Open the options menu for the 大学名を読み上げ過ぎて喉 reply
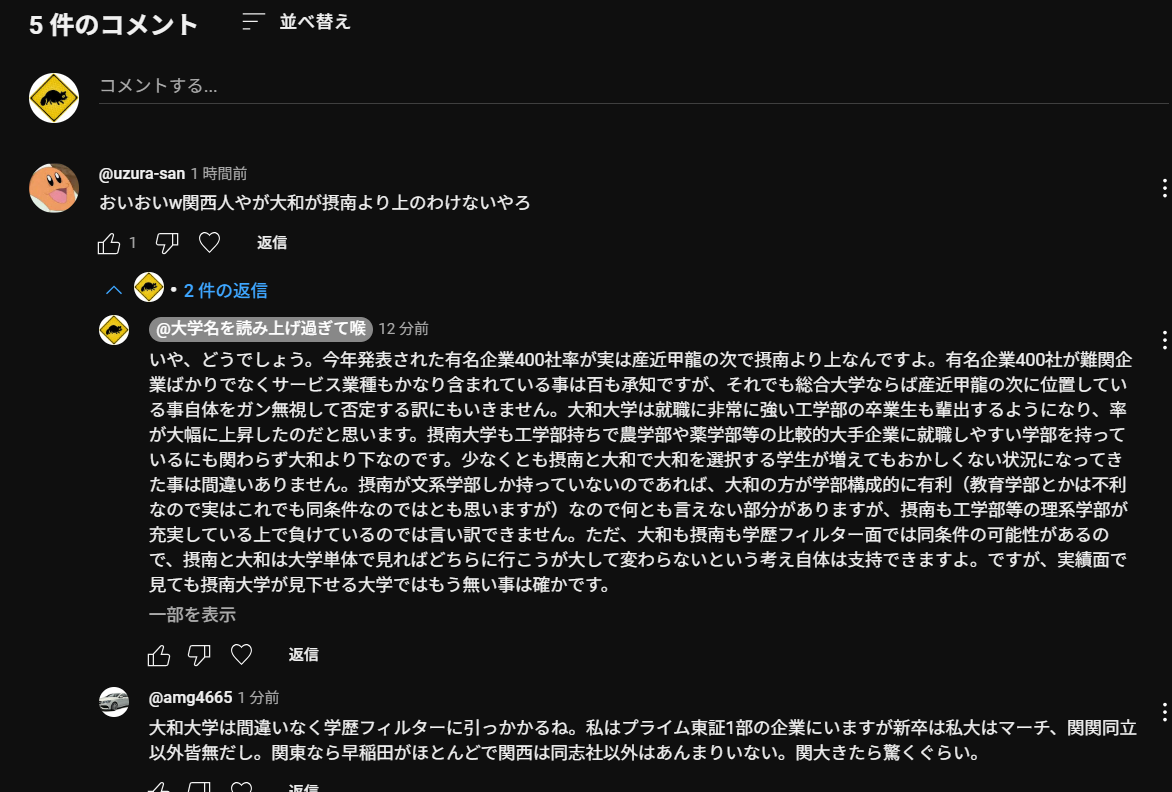 pyautogui.click(x=1164, y=340)
